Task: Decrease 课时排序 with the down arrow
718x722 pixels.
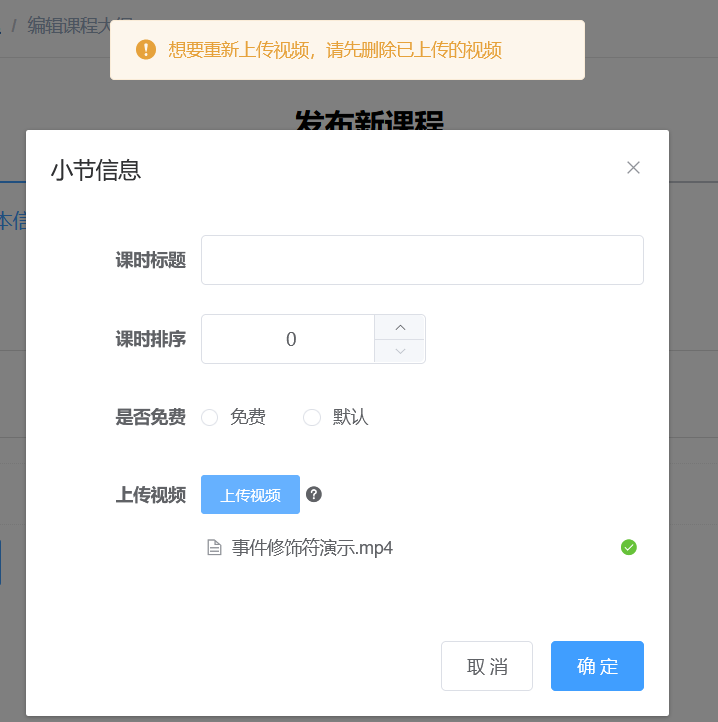Action: point(400,351)
